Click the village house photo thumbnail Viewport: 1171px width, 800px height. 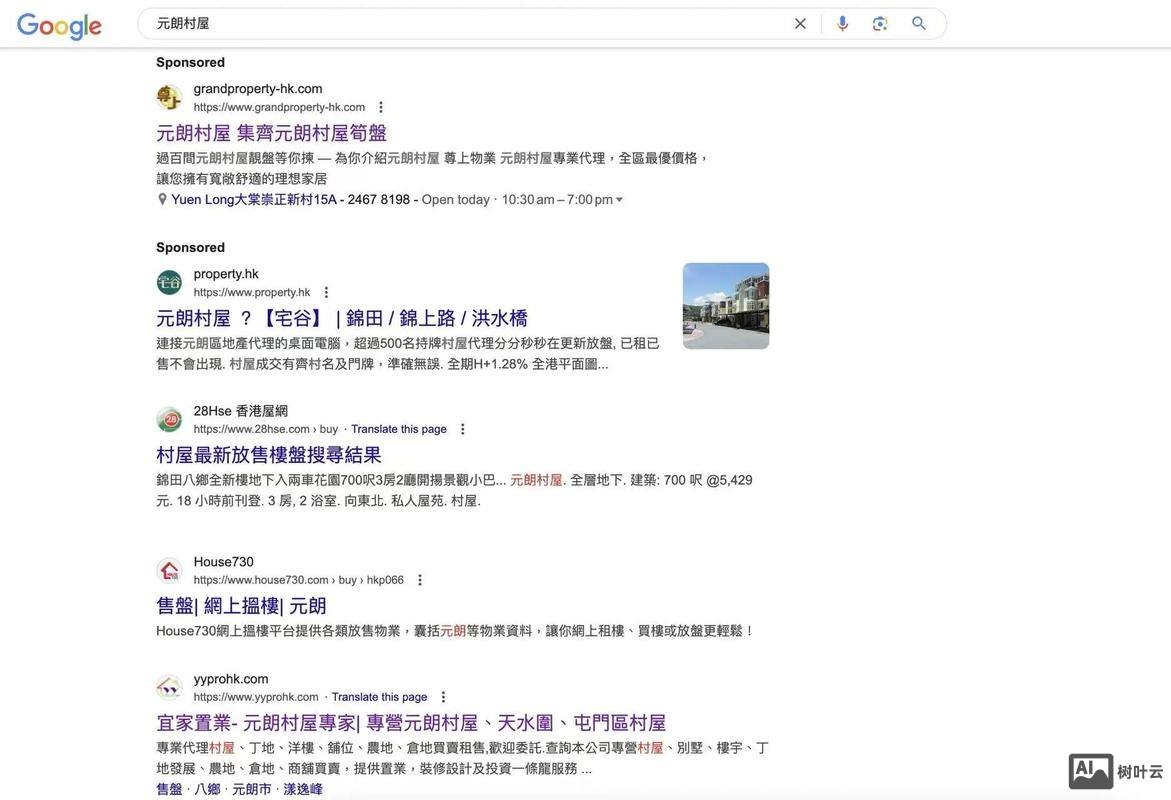click(x=726, y=306)
